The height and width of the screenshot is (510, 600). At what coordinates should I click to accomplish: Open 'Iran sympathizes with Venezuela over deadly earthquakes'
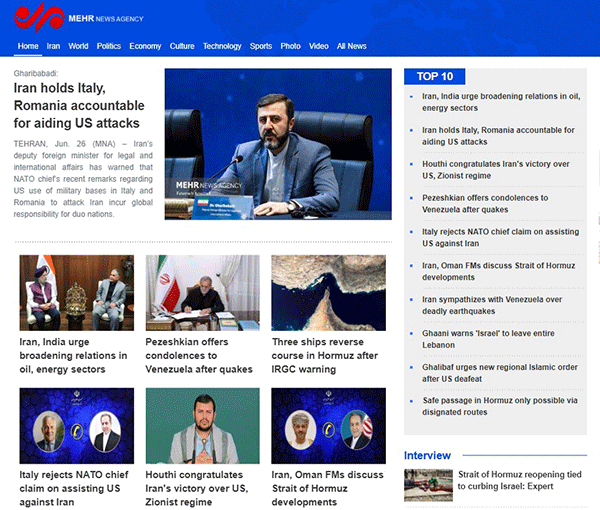(492, 305)
